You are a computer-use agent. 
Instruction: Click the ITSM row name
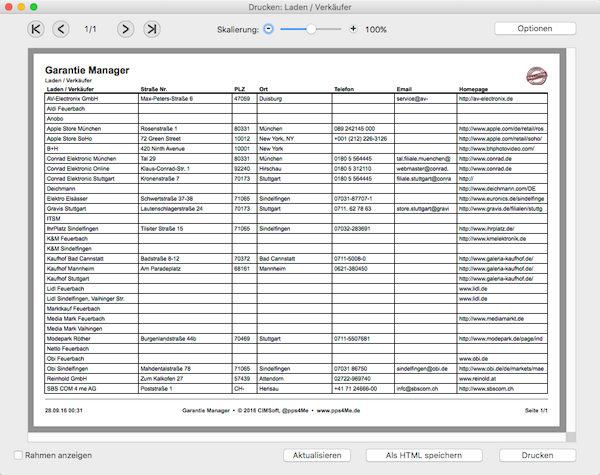click(54, 219)
